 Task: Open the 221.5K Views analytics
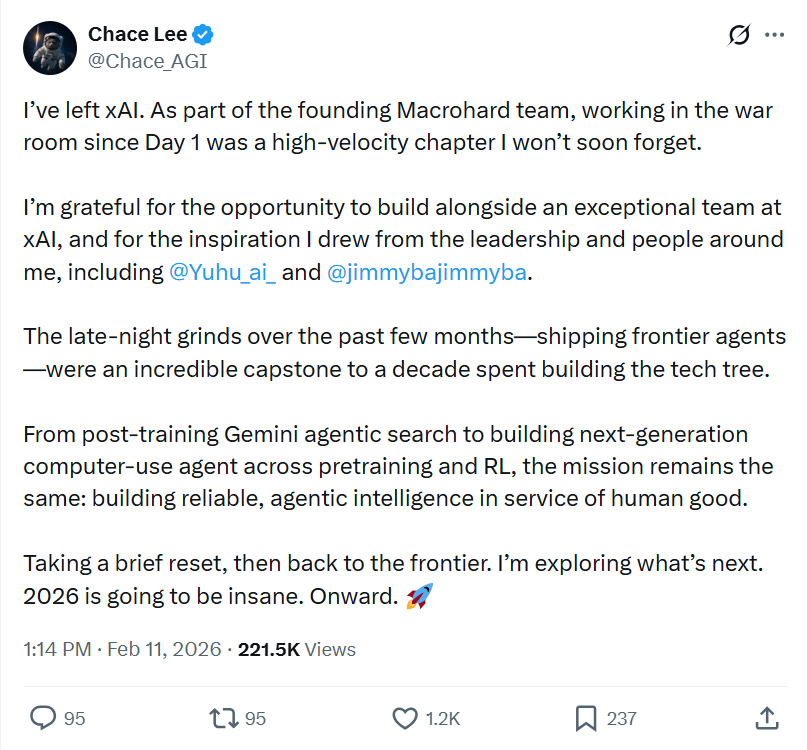point(297,649)
